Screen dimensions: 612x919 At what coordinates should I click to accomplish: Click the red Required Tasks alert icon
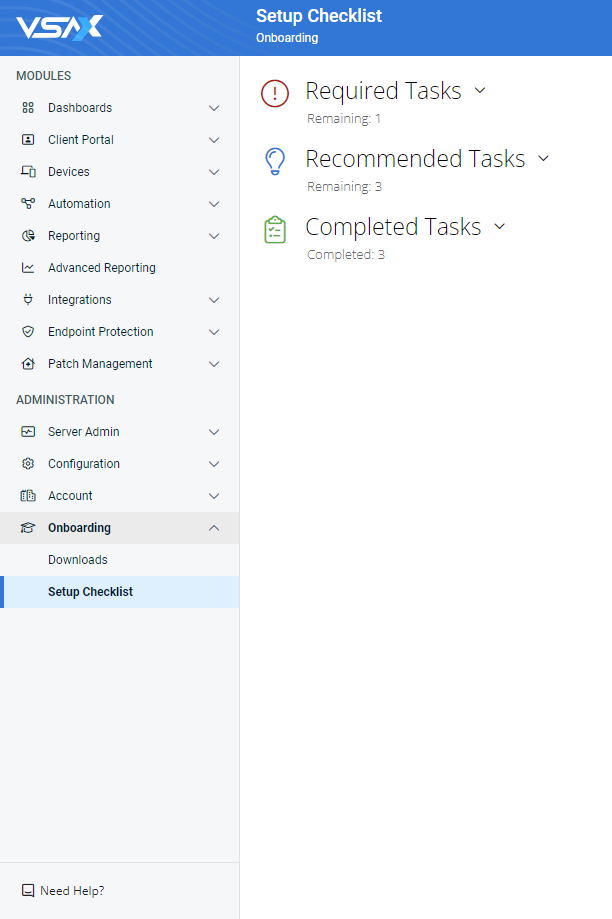275,93
